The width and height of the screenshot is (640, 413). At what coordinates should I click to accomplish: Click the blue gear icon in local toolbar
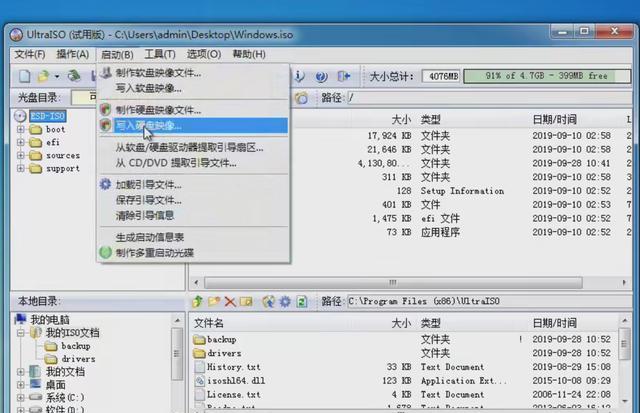pyautogui.click(x=285, y=302)
